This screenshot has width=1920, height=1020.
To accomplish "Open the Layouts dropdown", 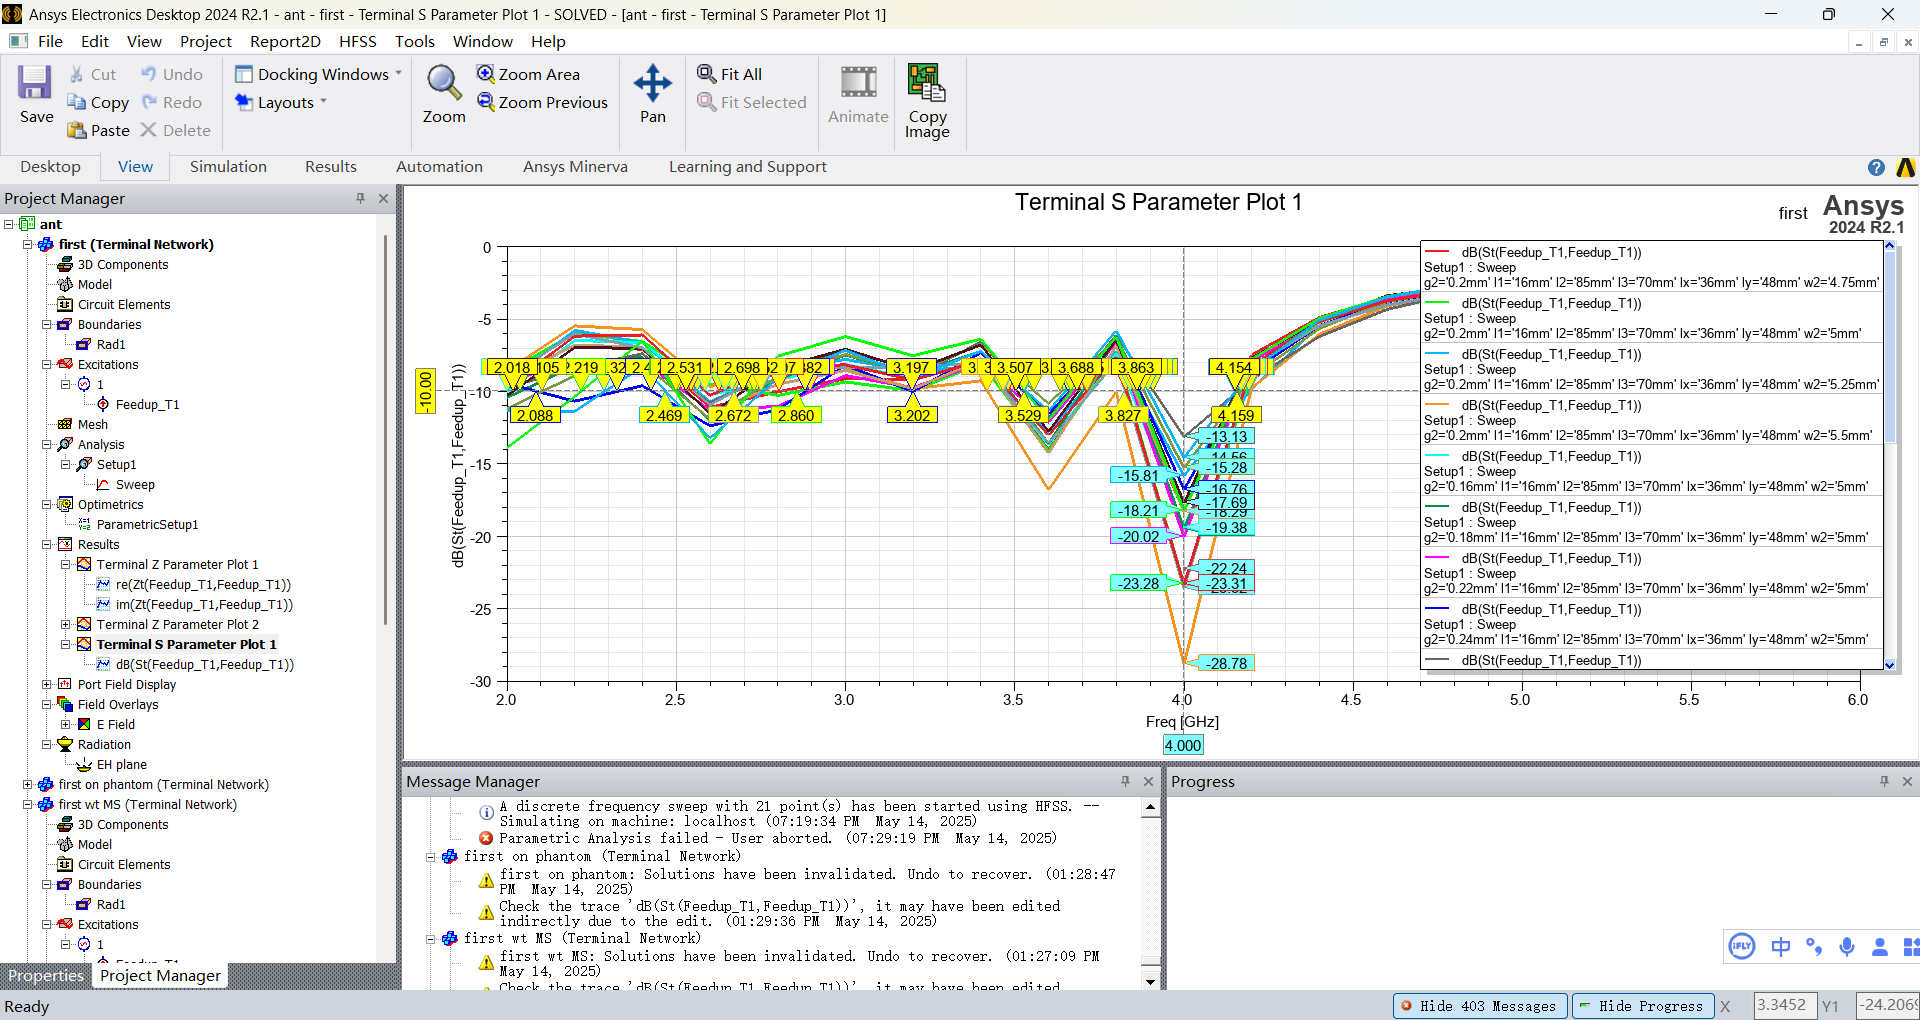I will tap(281, 102).
